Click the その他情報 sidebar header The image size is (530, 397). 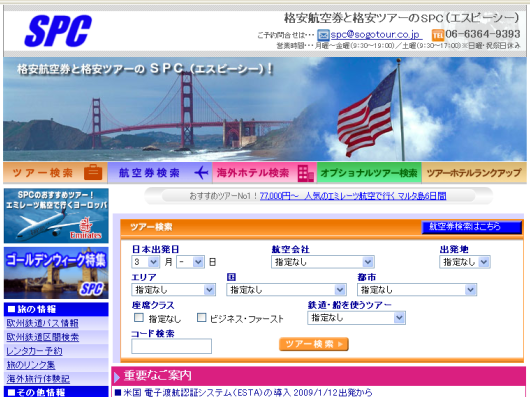tap(56, 392)
